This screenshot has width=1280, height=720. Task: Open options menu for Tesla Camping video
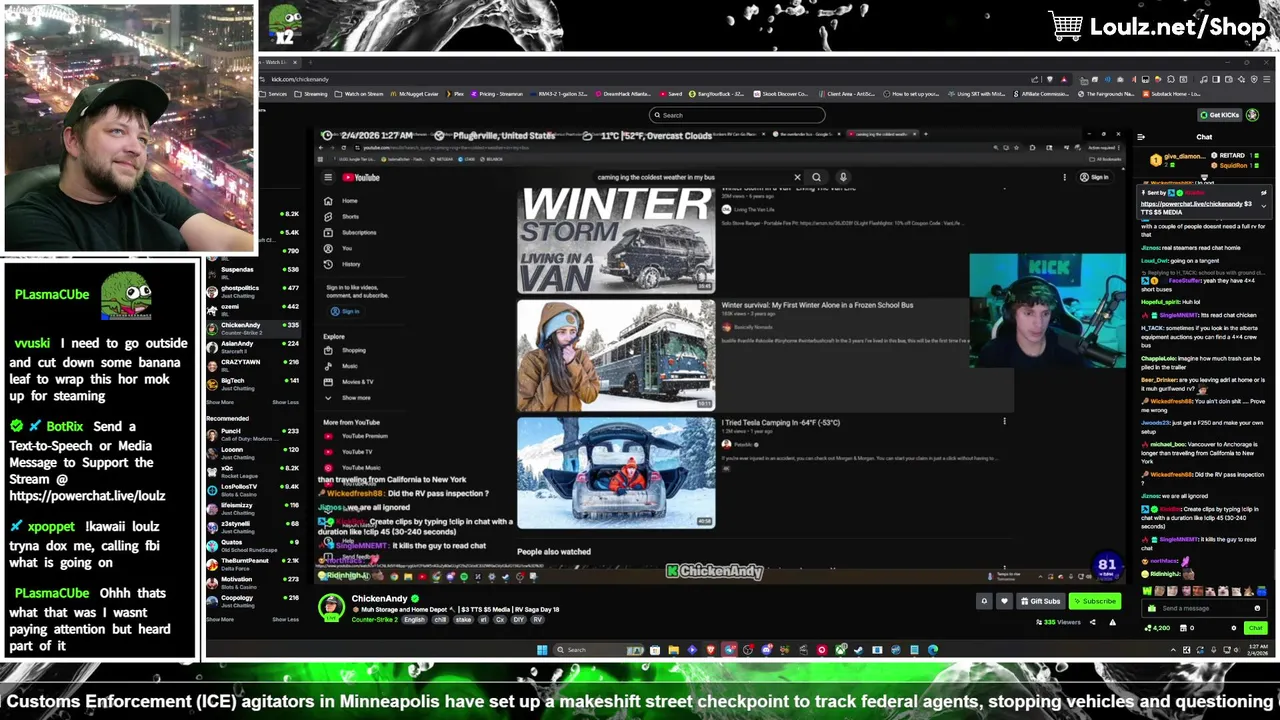[x=1004, y=422]
